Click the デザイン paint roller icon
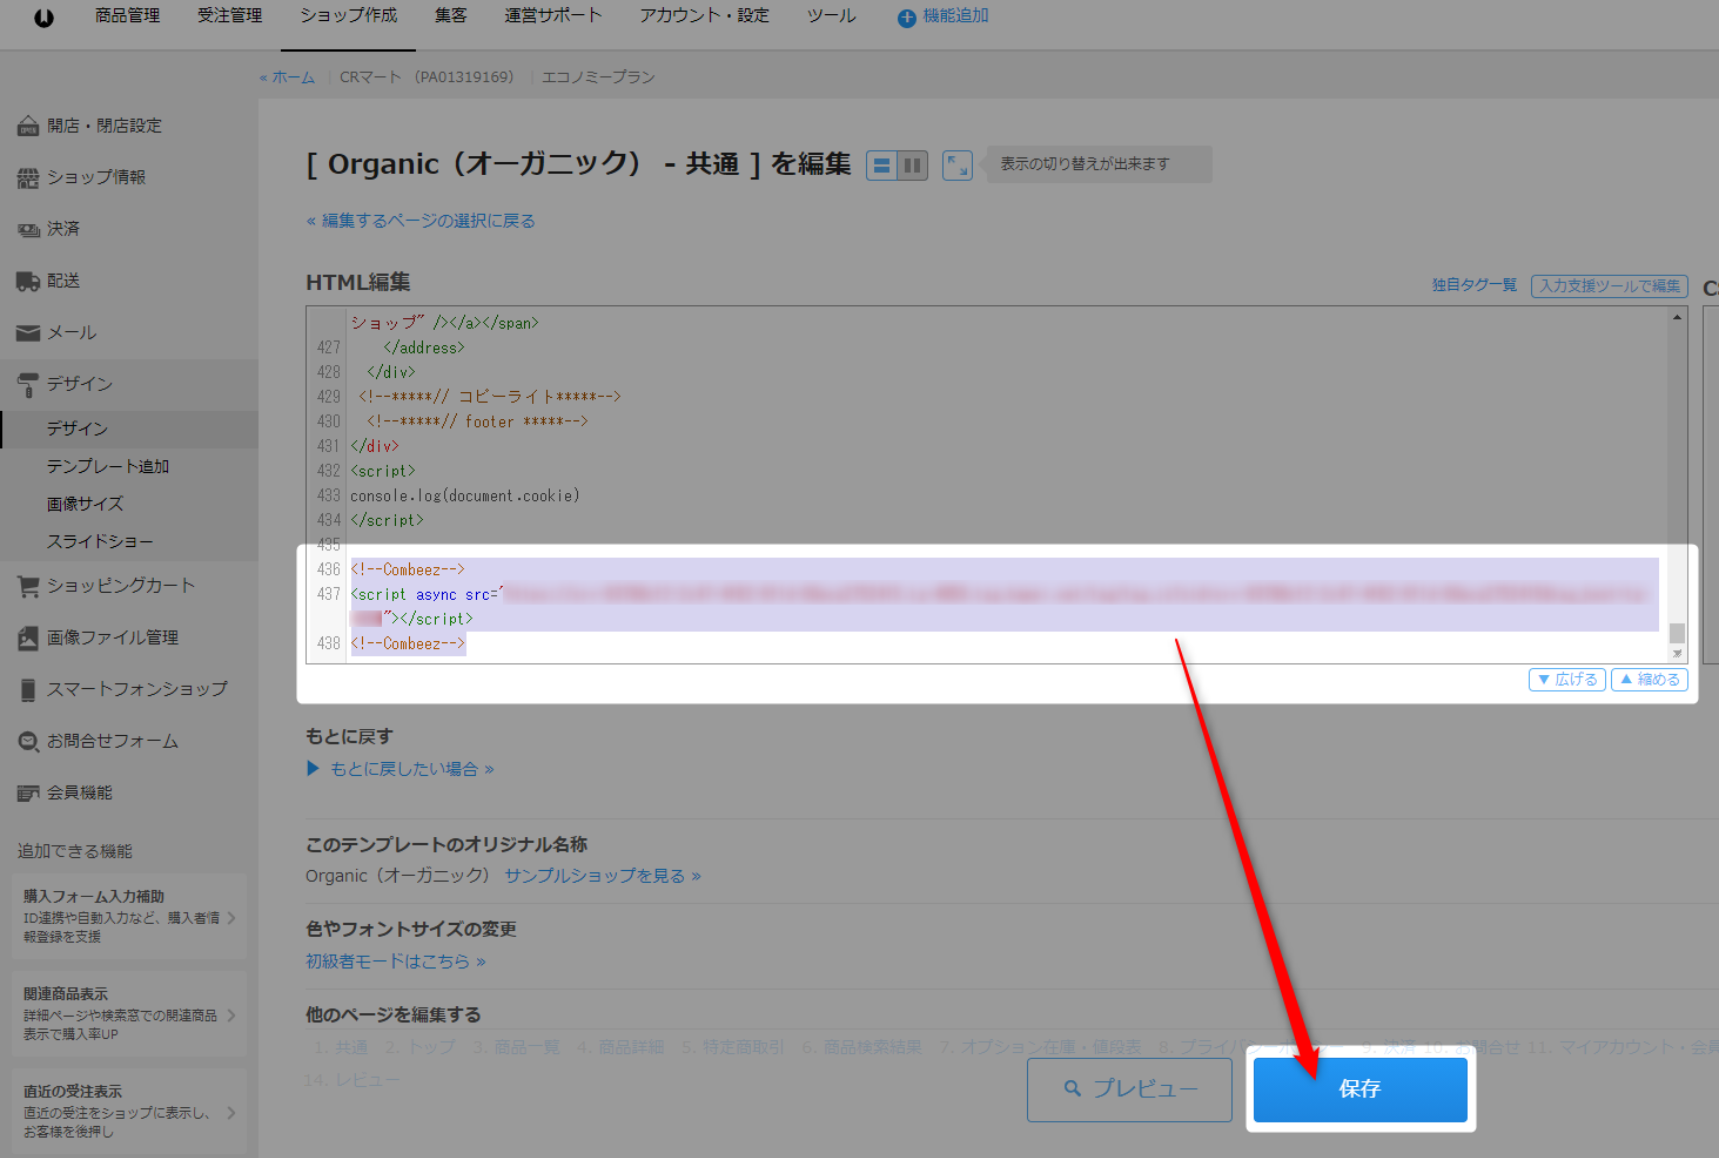The height and width of the screenshot is (1158, 1719). point(28,385)
